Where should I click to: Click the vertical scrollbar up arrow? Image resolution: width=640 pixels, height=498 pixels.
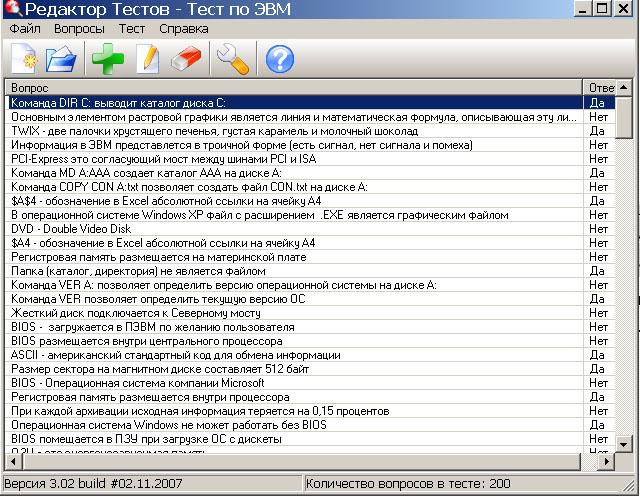pyautogui.click(x=624, y=87)
